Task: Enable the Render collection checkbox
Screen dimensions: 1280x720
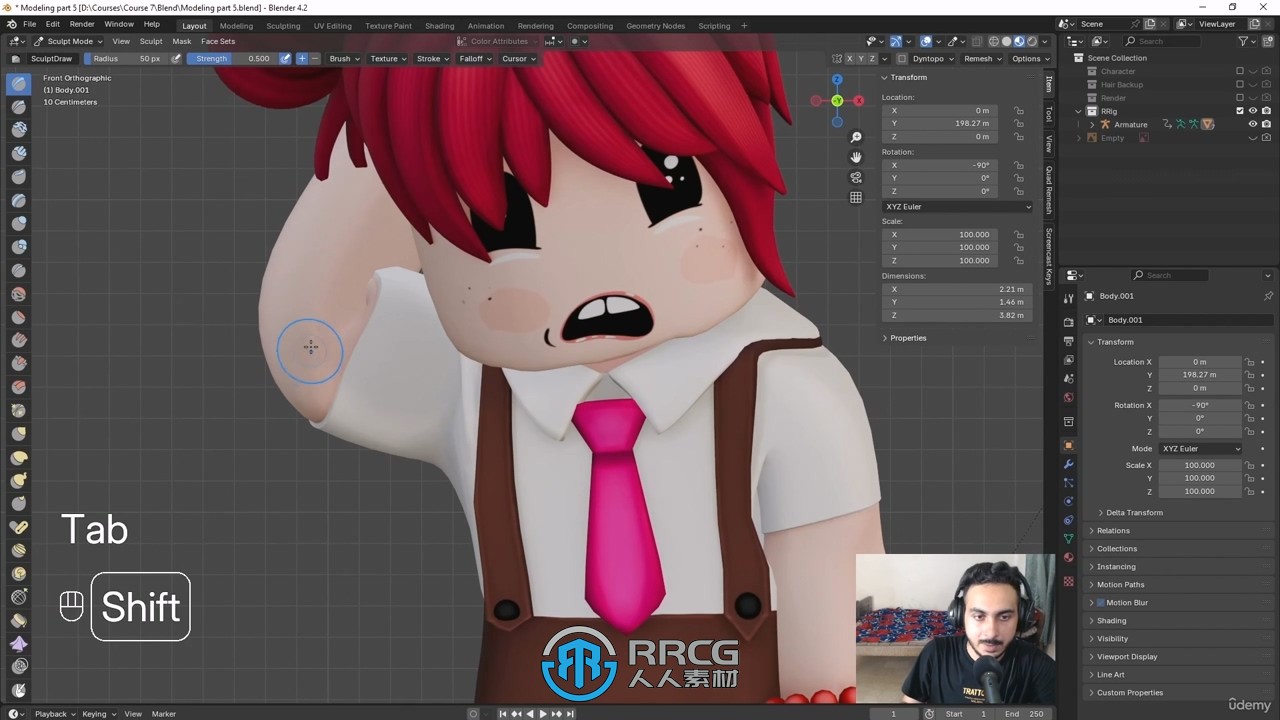Action: tap(1240, 98)
